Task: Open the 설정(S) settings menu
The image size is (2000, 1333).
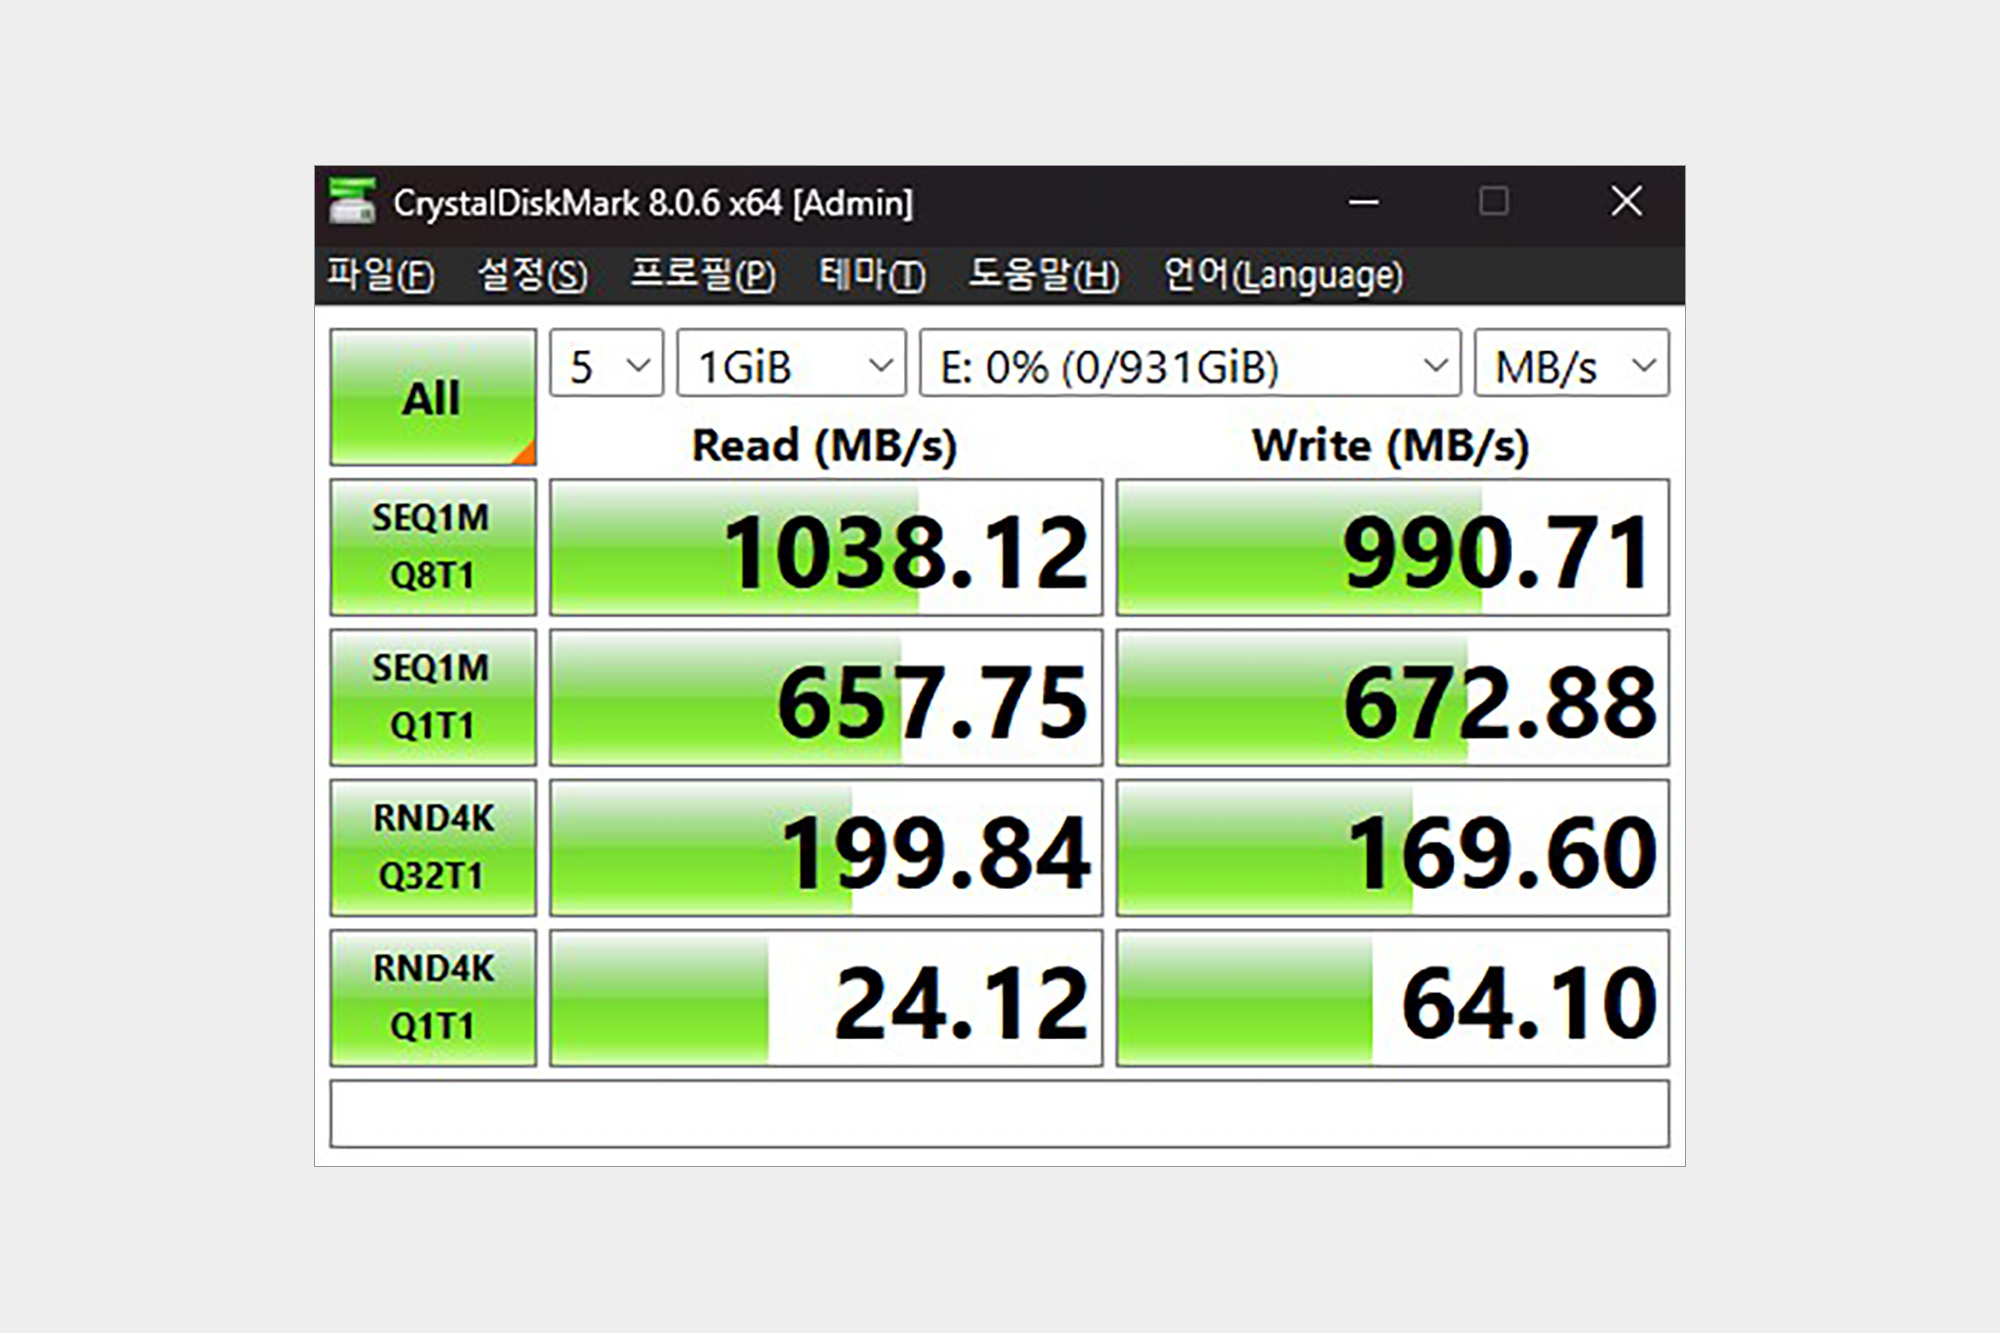Action: tap(532, 275)
